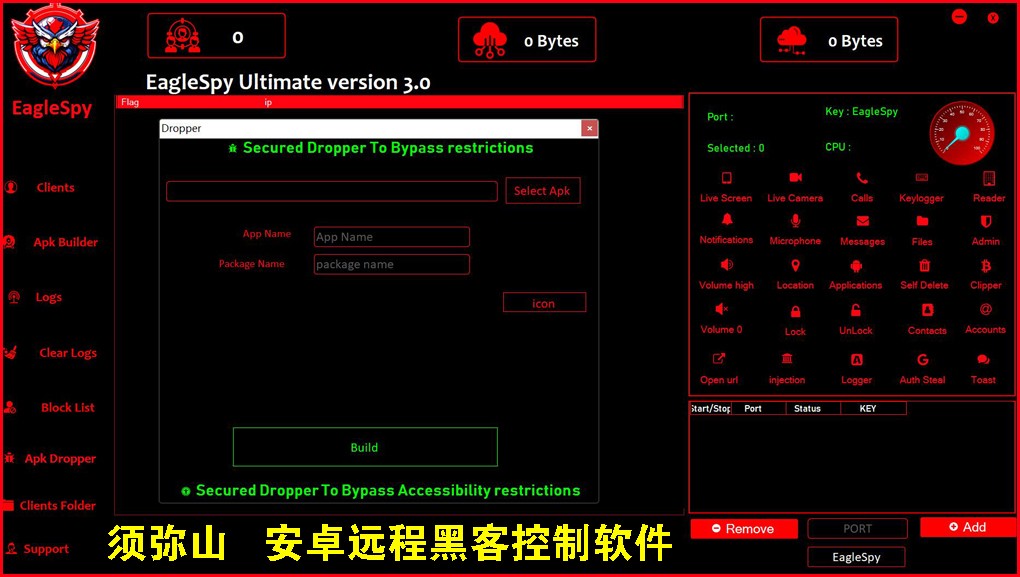Screen dimensions: 1020x577
Task: Click the UnLock padlock icon
Action: click(856, 310)
